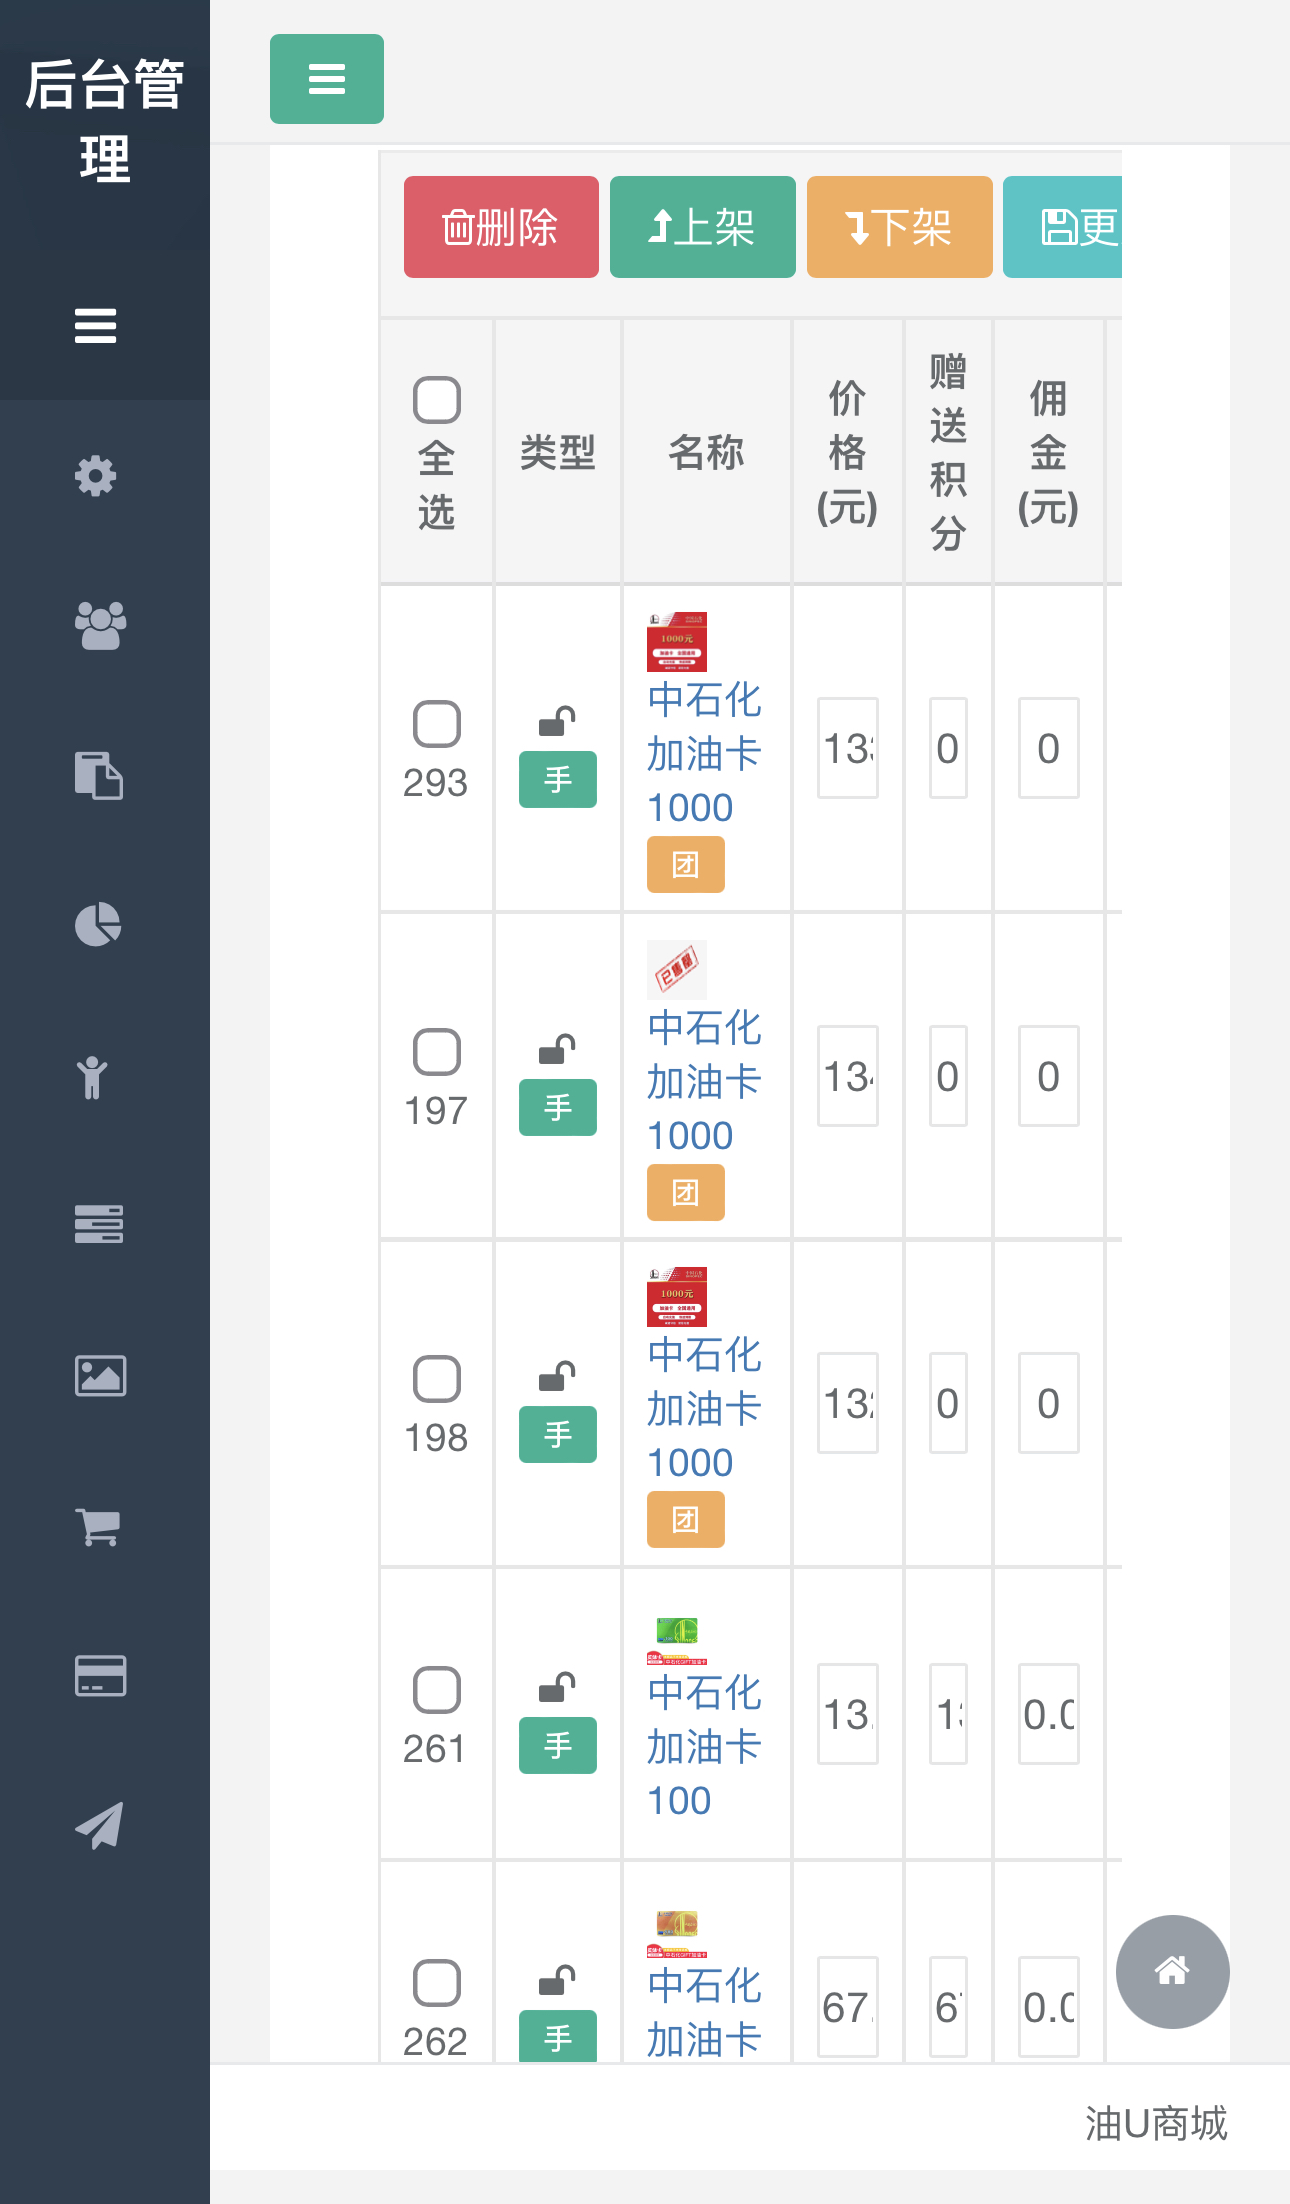The width and height of the screenshot is (1290, 2204).
Task: Click the red 删除 delete button
Action: coord(500,227)
